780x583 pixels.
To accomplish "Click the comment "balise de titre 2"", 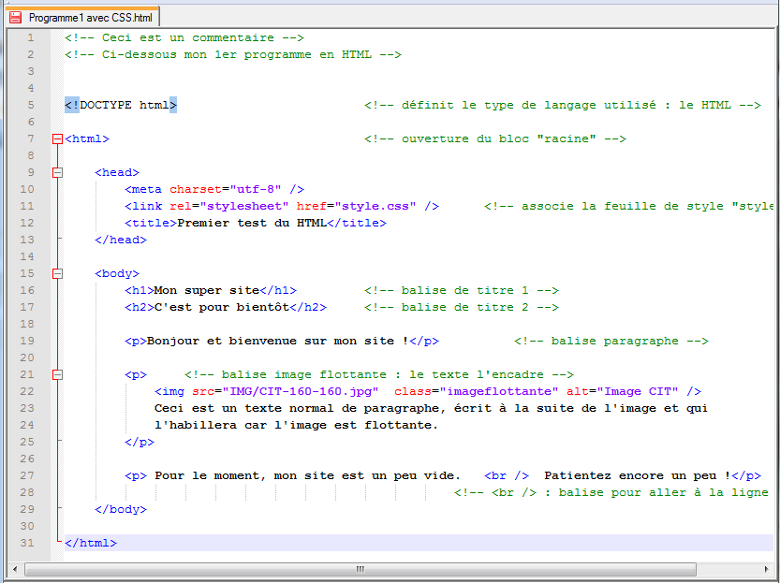I will 461,307.
